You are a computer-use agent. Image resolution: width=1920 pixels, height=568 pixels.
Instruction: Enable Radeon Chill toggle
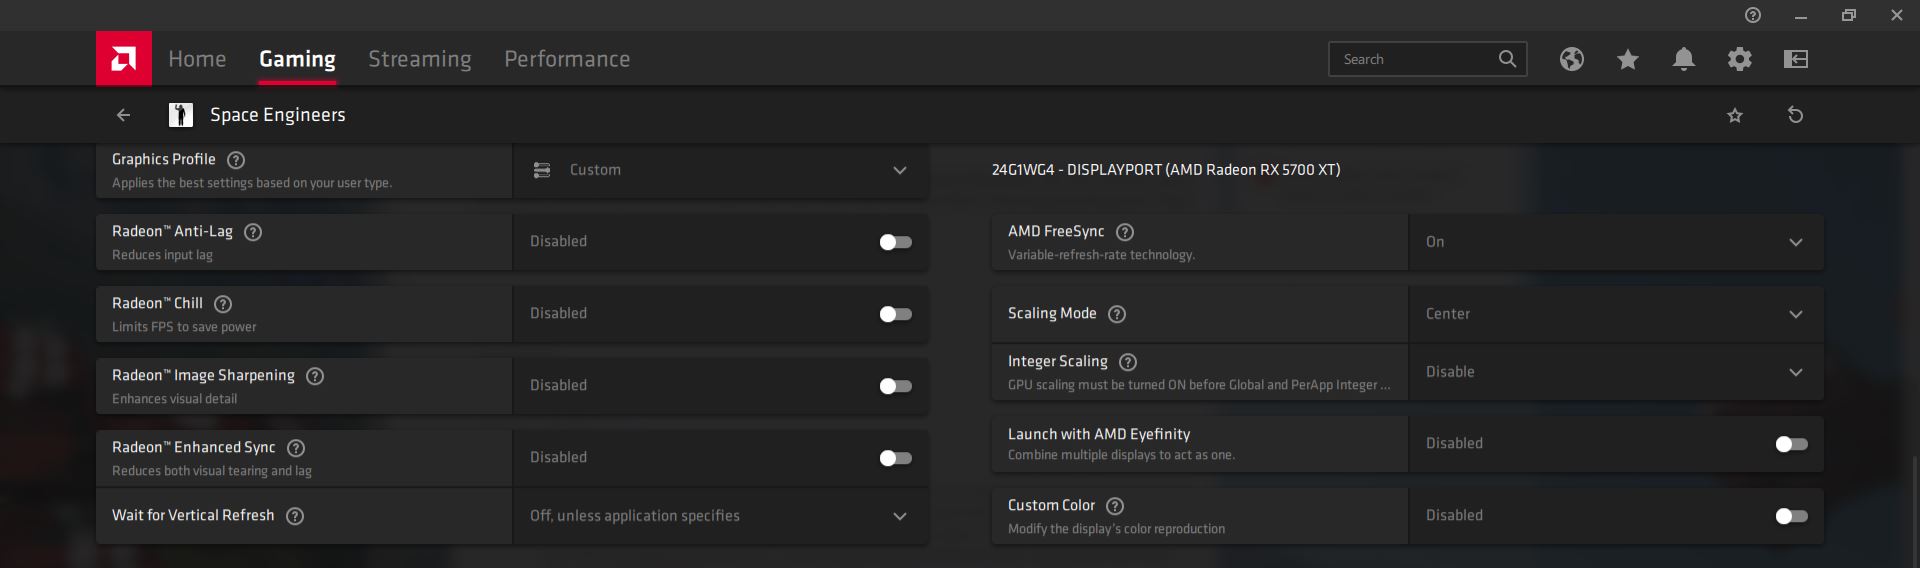[895, 314]
